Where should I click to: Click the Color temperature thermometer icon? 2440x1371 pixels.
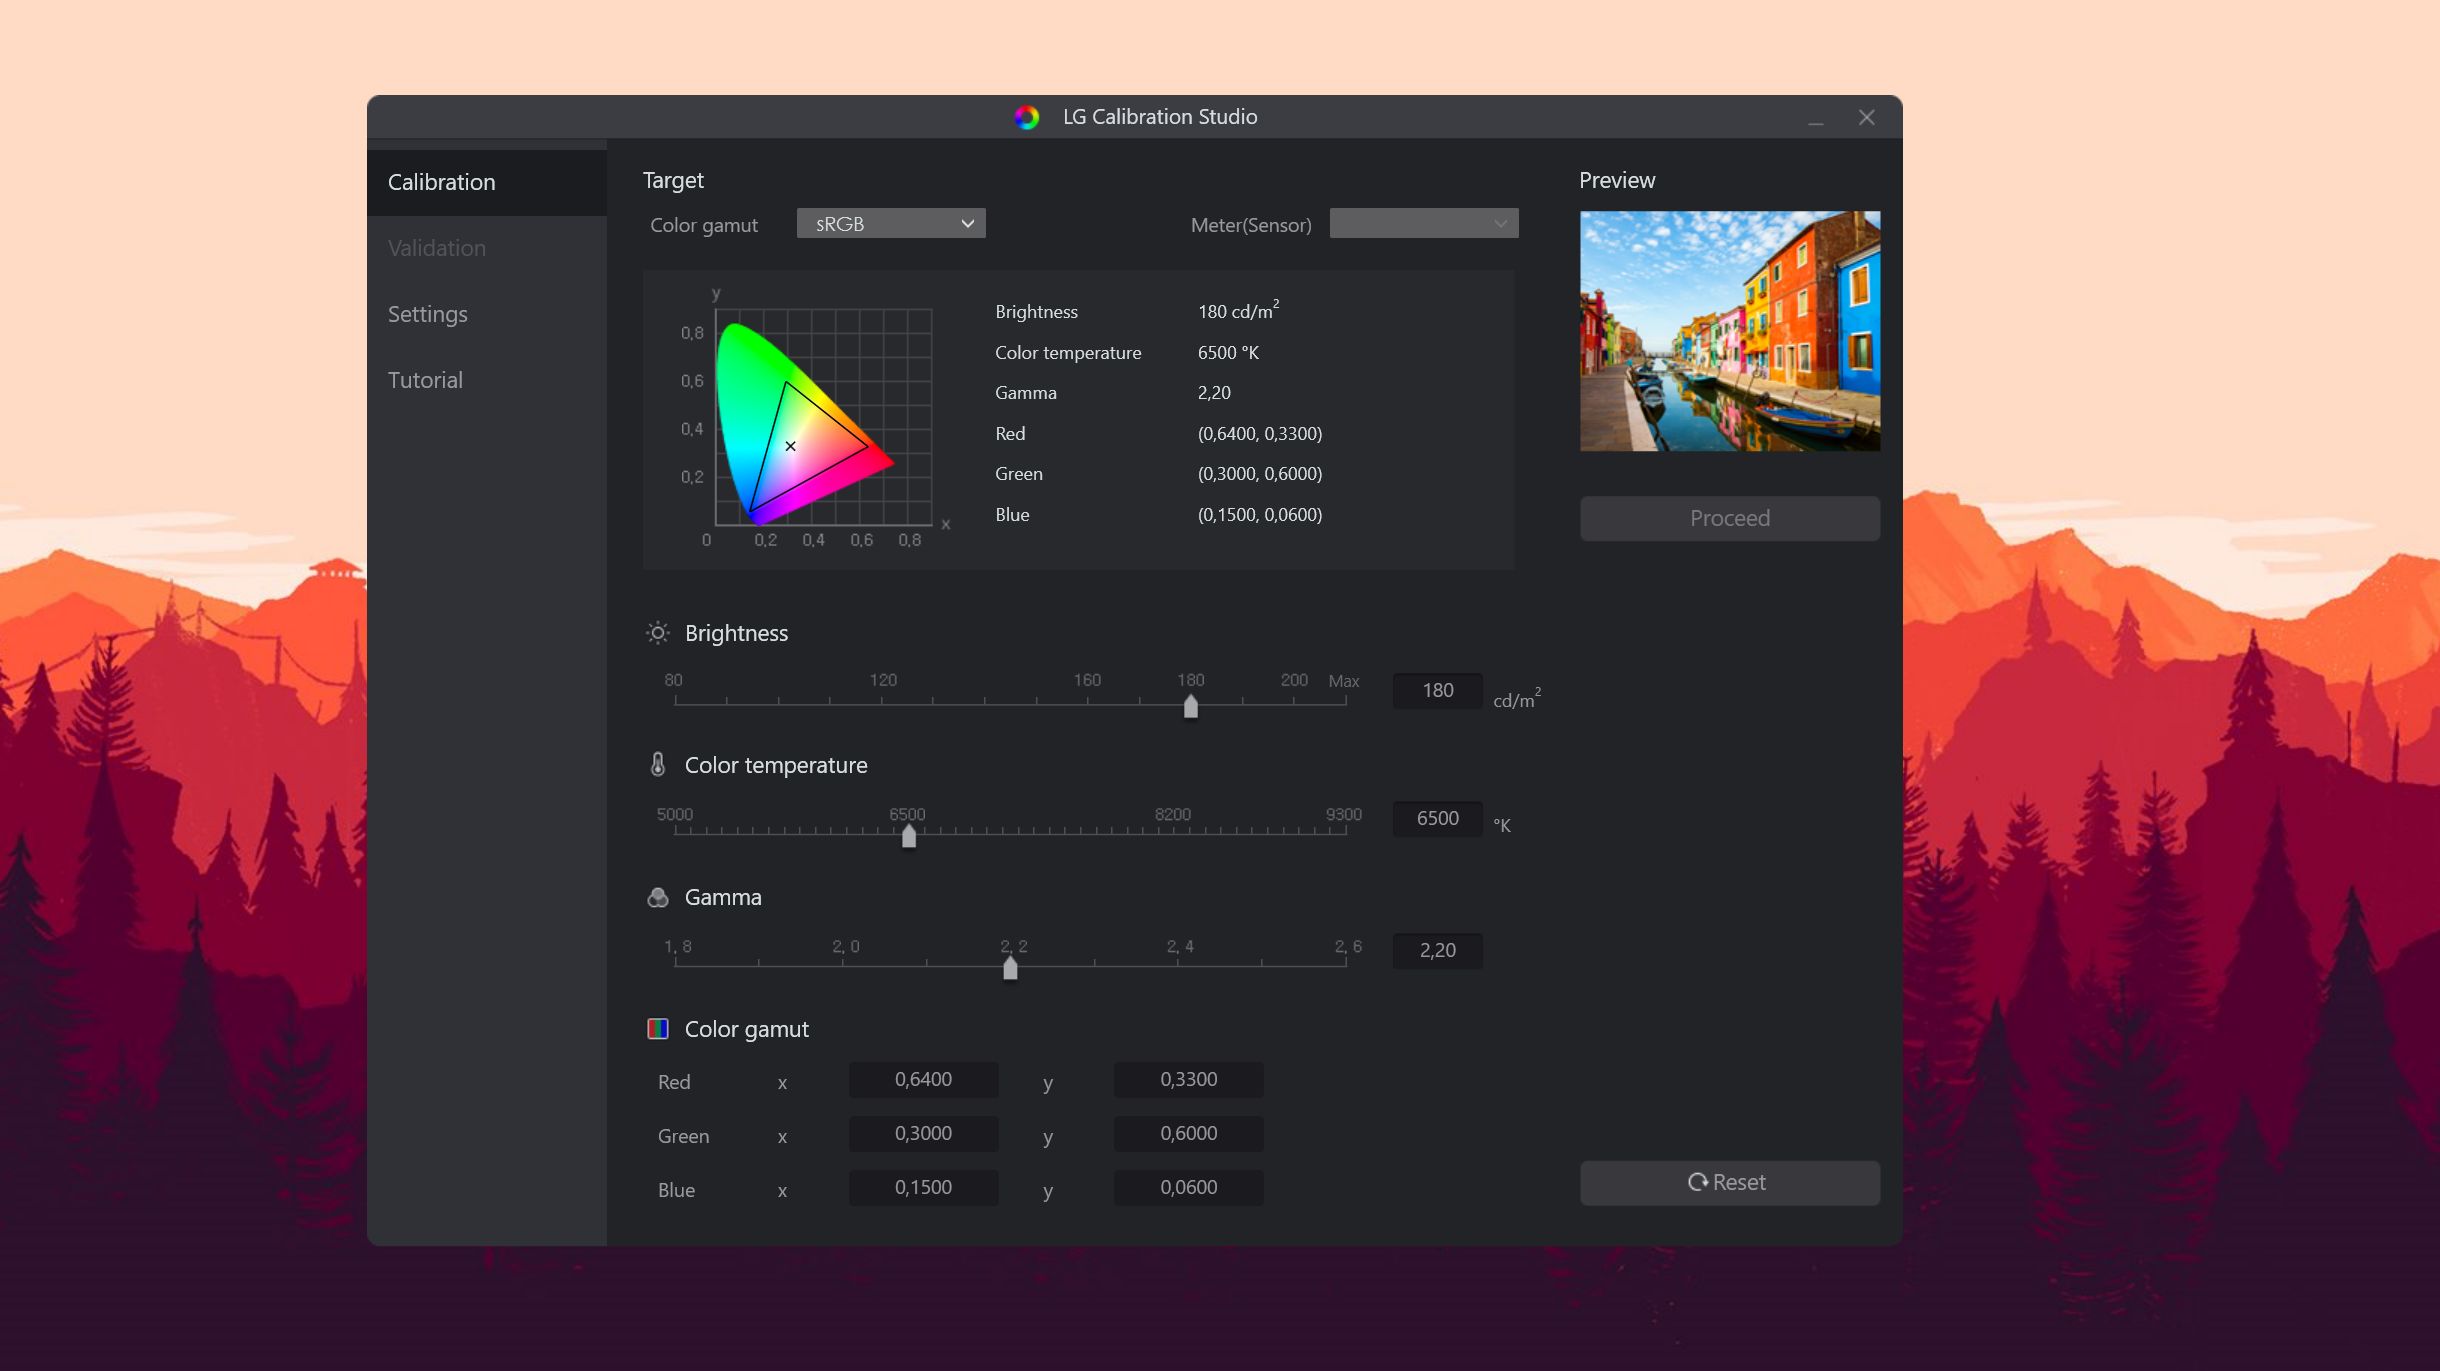tap(657, 764)
